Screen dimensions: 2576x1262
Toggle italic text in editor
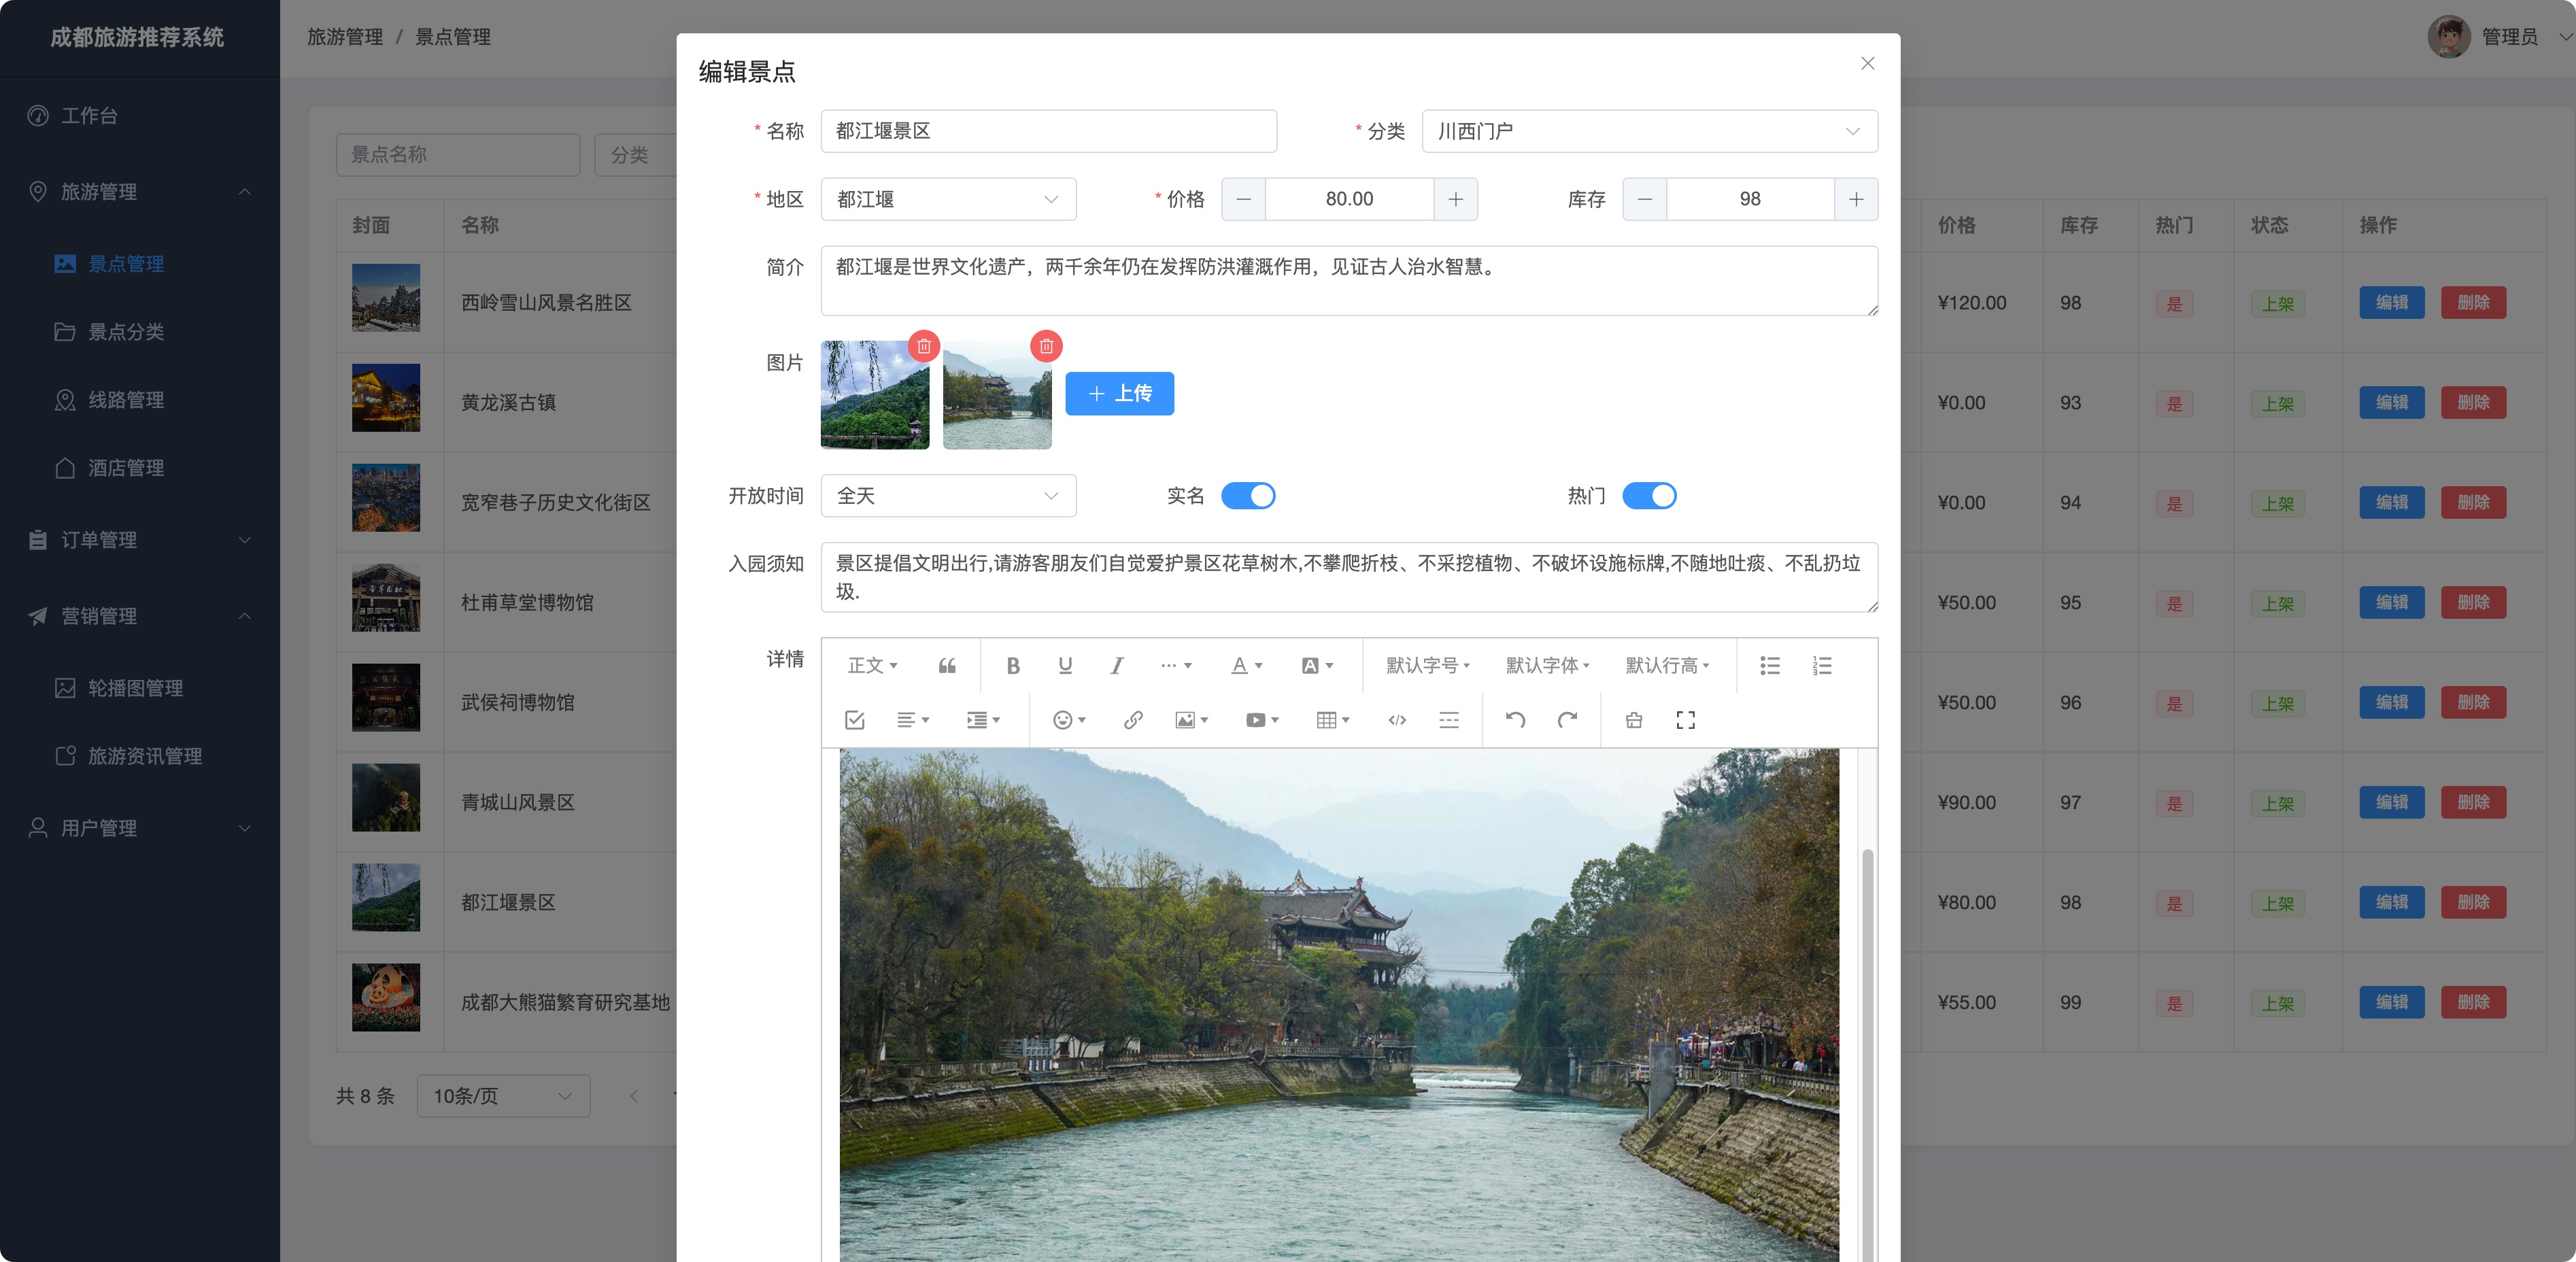point(1117,666)
